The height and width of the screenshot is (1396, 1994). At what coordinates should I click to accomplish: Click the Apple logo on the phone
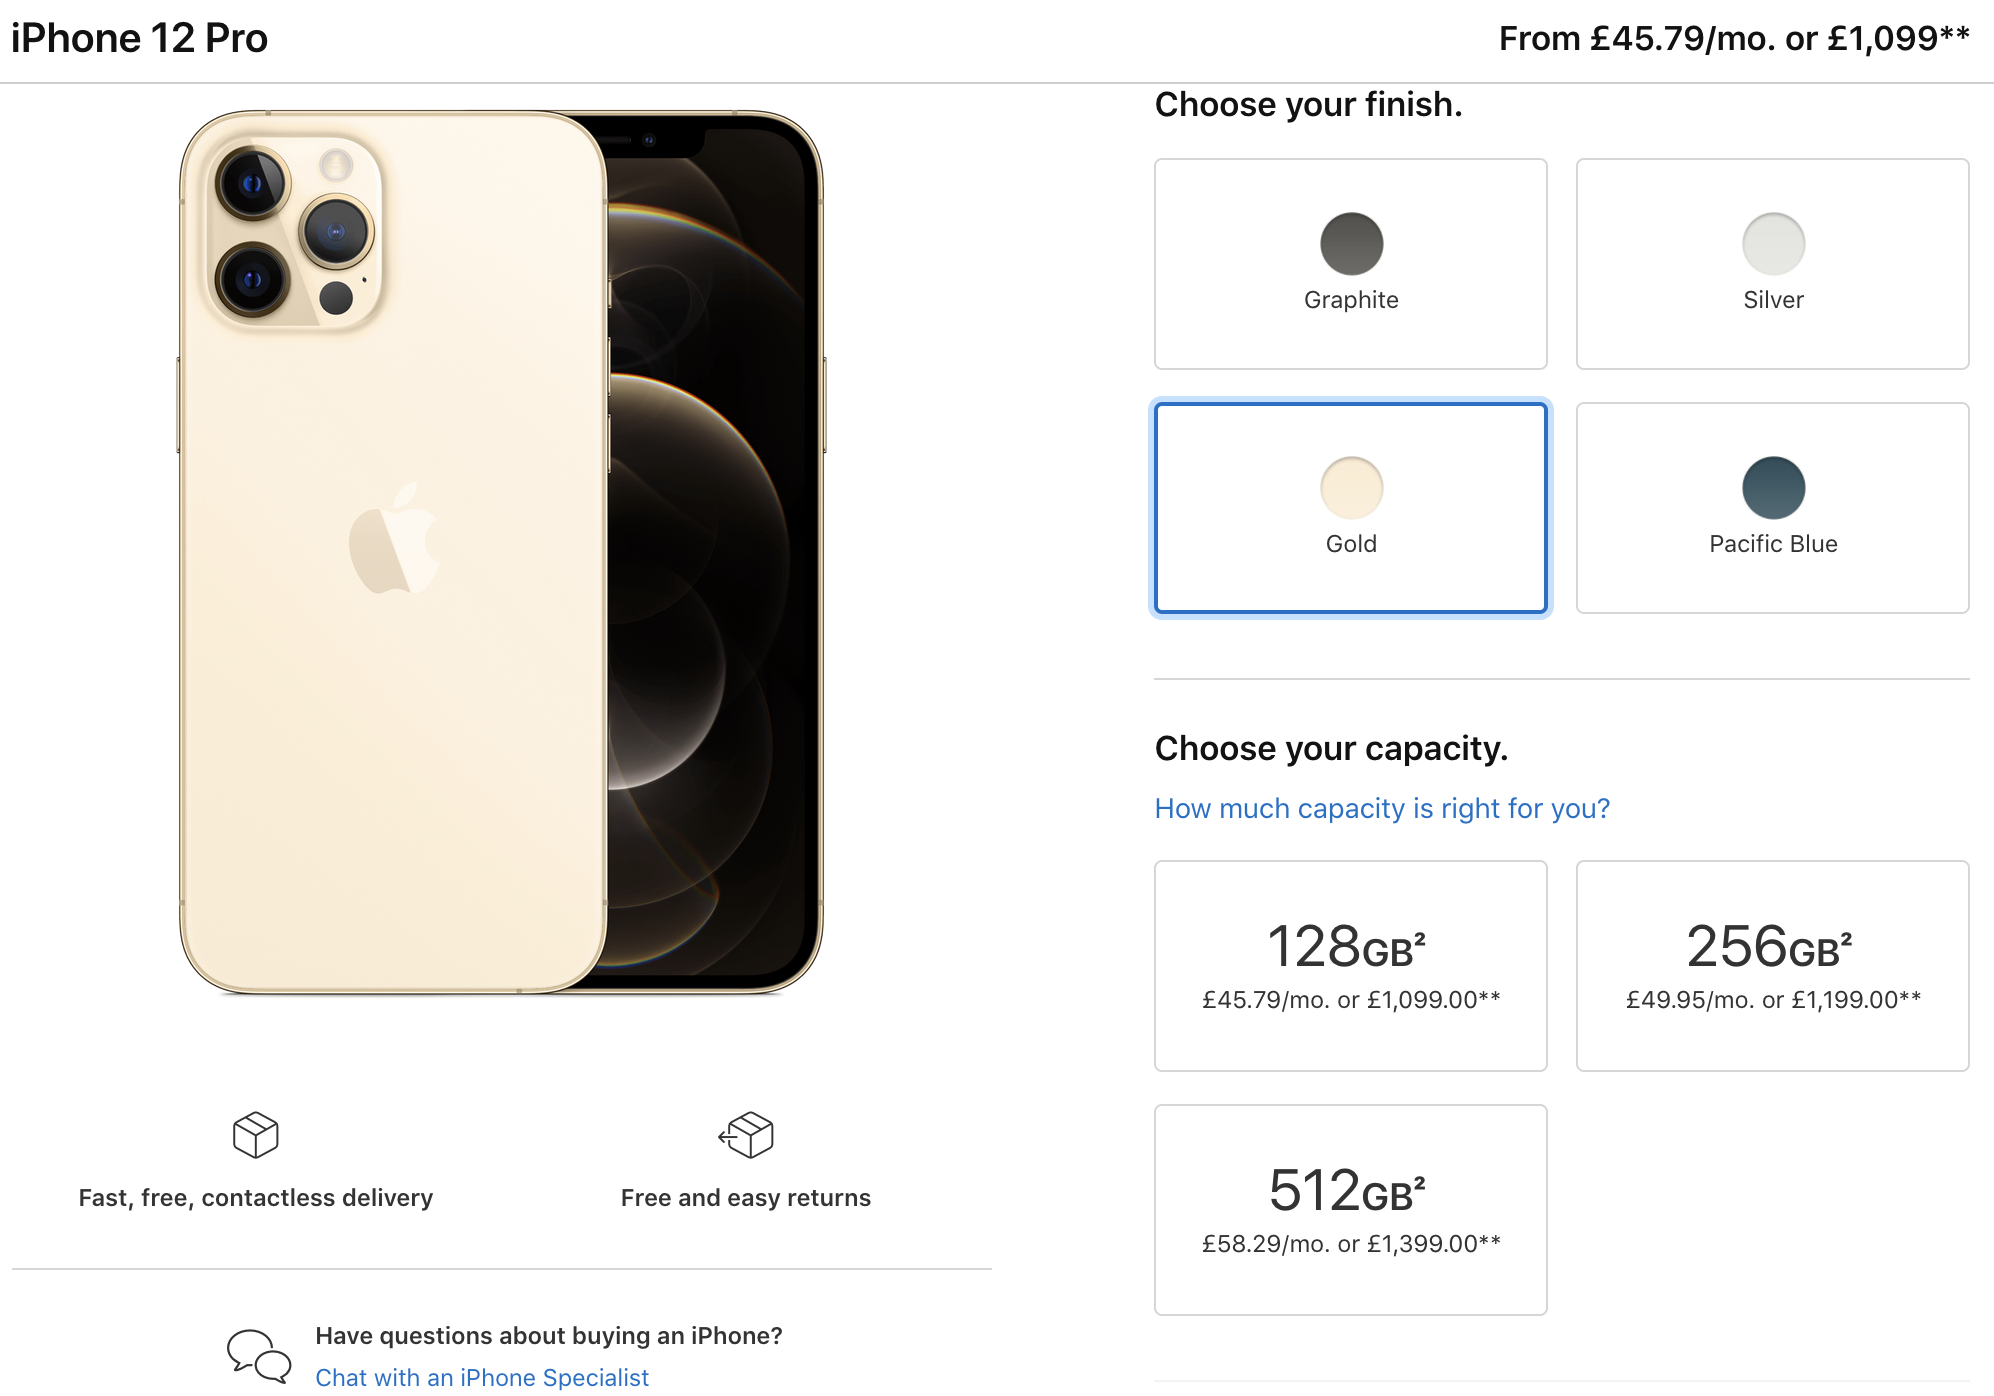(394, 540)
